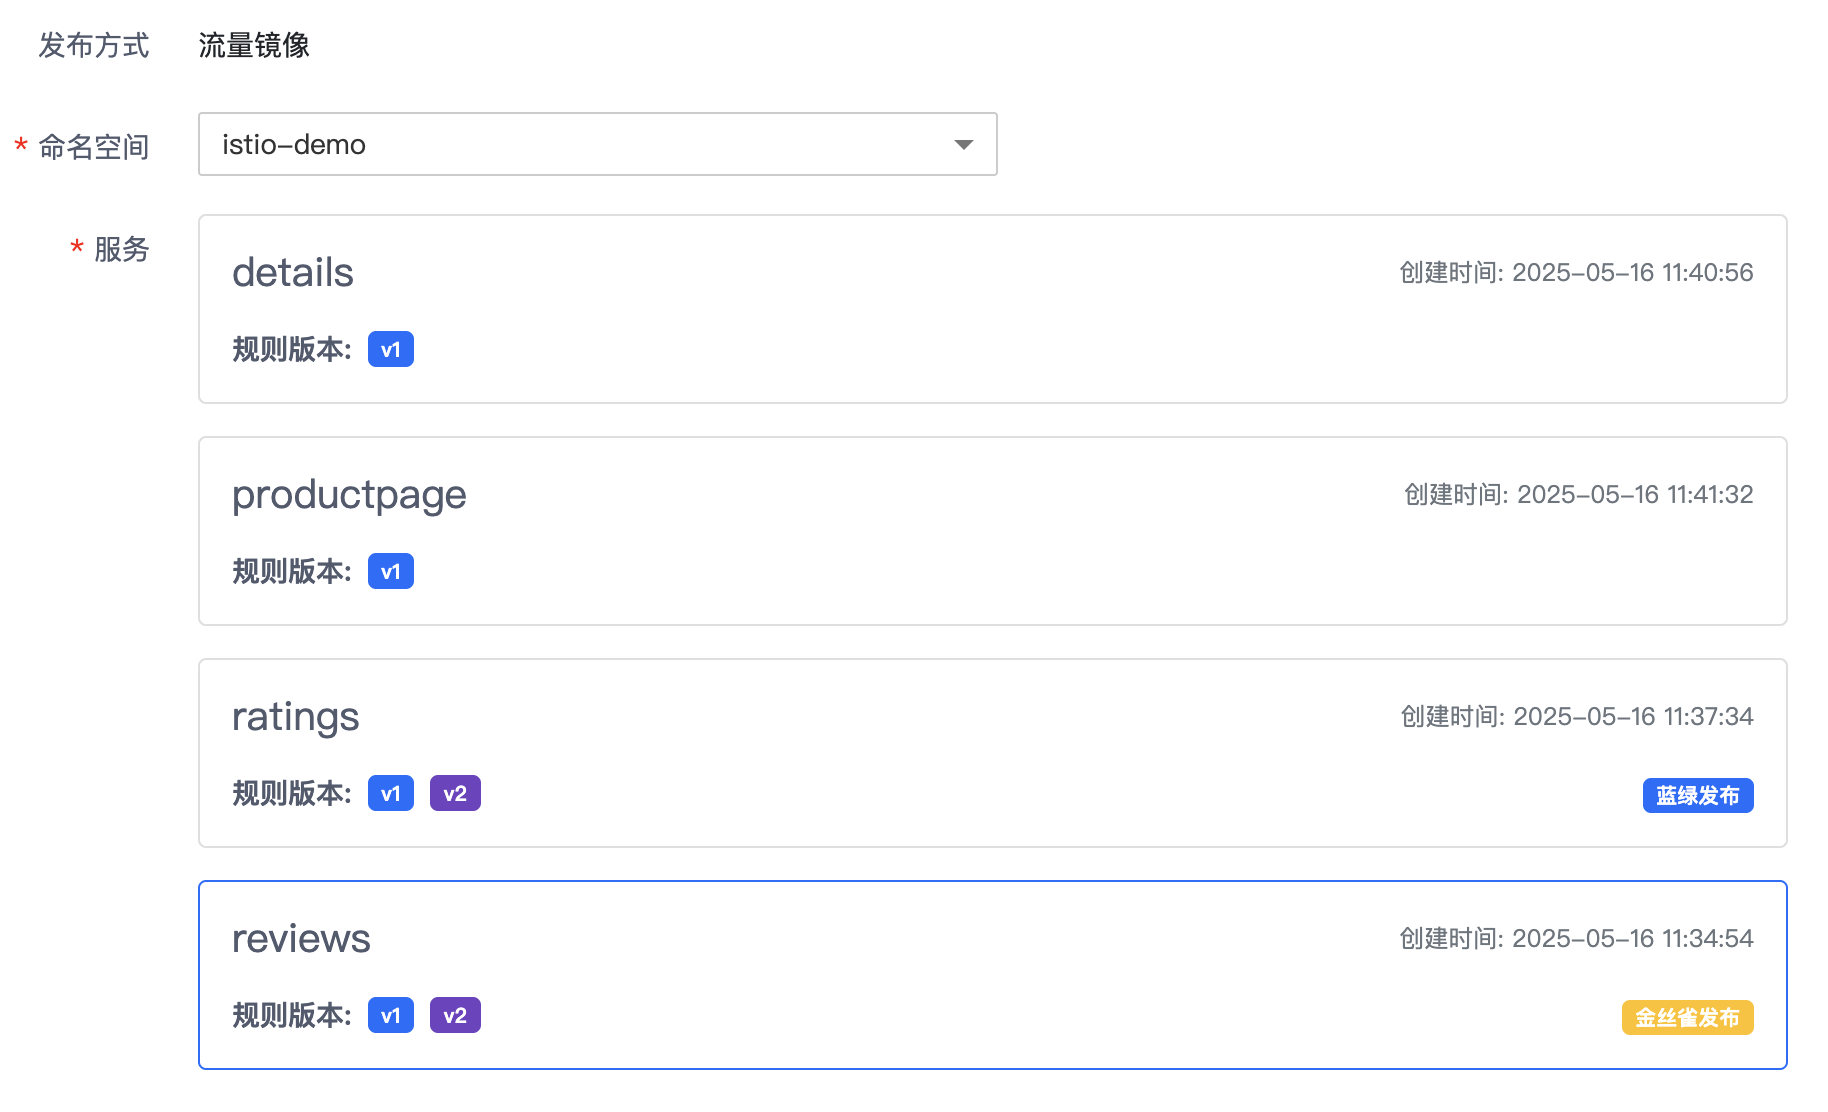Click the details service title text
Screen dimensions: 1828x1112
(293, 273)
